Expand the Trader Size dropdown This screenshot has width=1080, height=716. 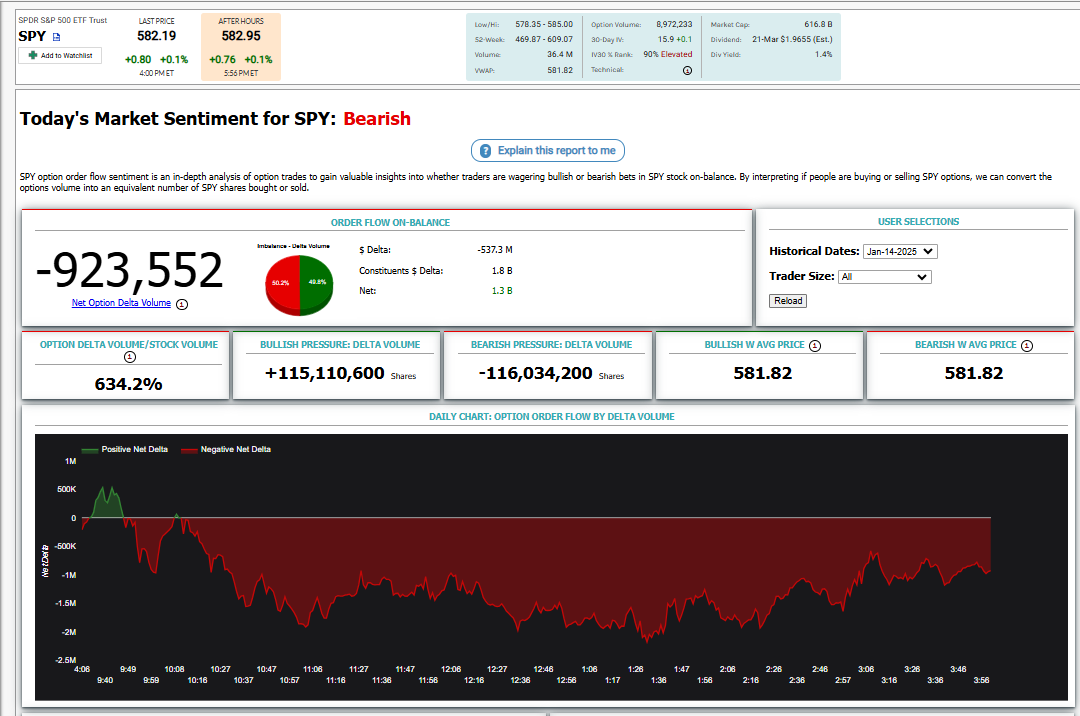point(885,277)
